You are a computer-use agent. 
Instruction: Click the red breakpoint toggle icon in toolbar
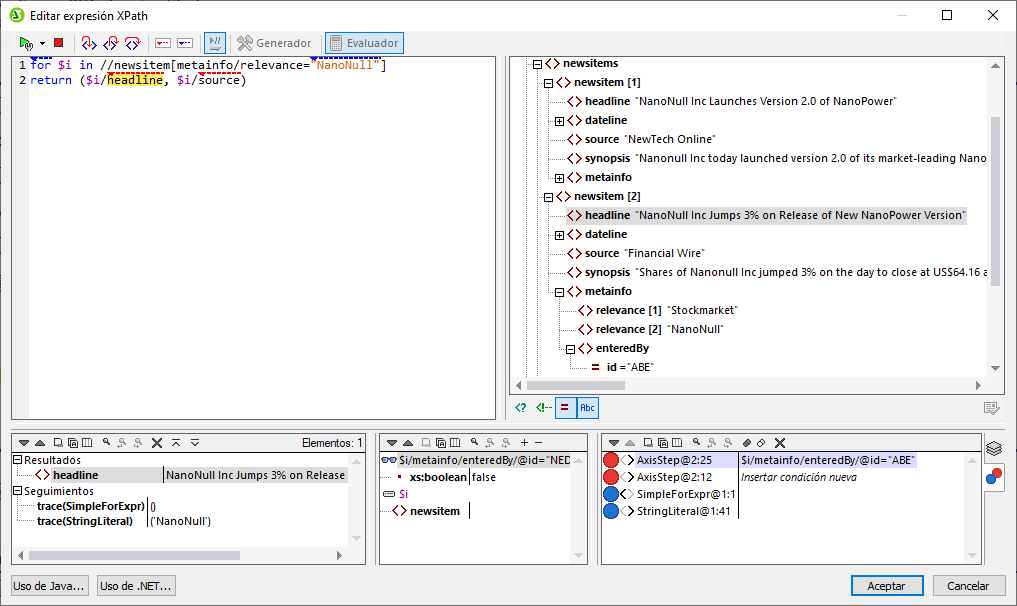pyautogui.click(x=162, y=43)
